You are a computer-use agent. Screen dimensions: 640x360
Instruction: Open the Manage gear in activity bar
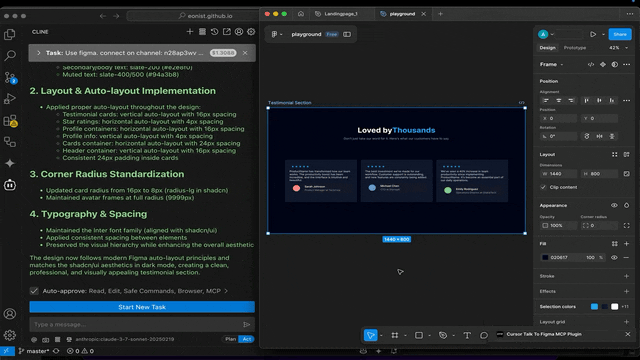point(10,336)
